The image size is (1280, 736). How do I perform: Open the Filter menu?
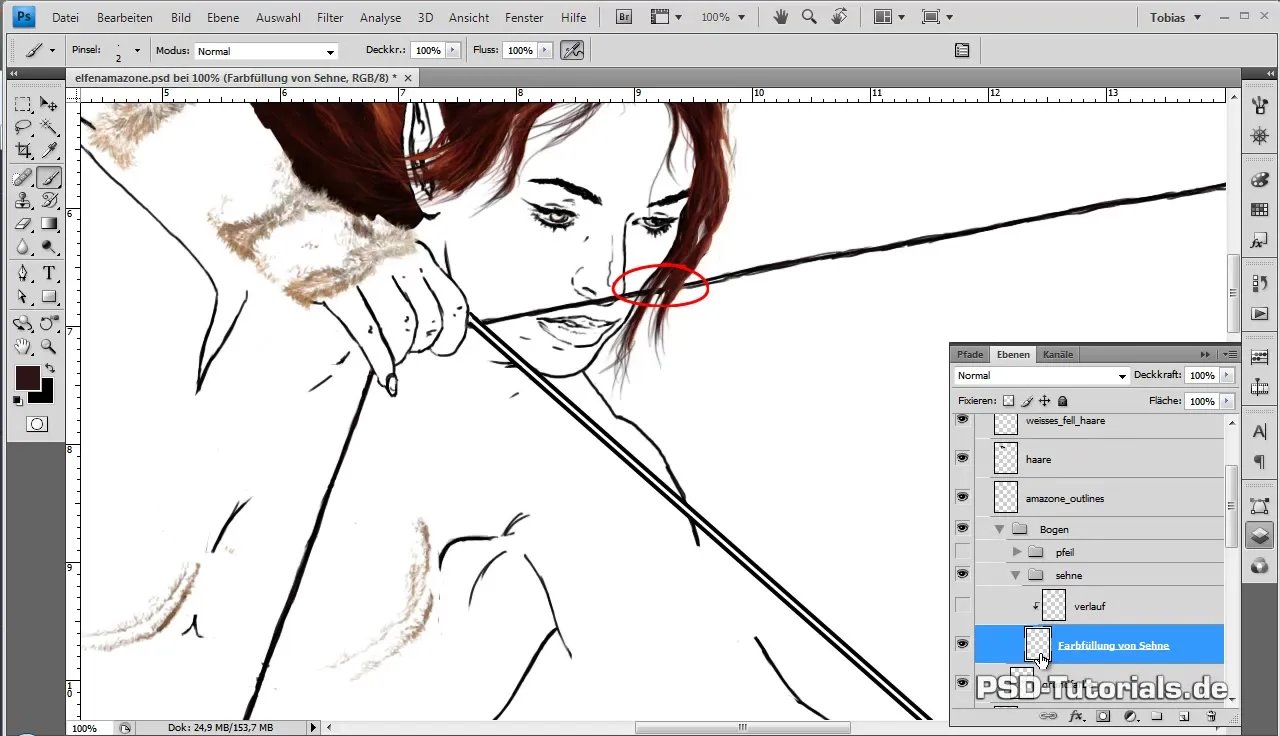330,18
